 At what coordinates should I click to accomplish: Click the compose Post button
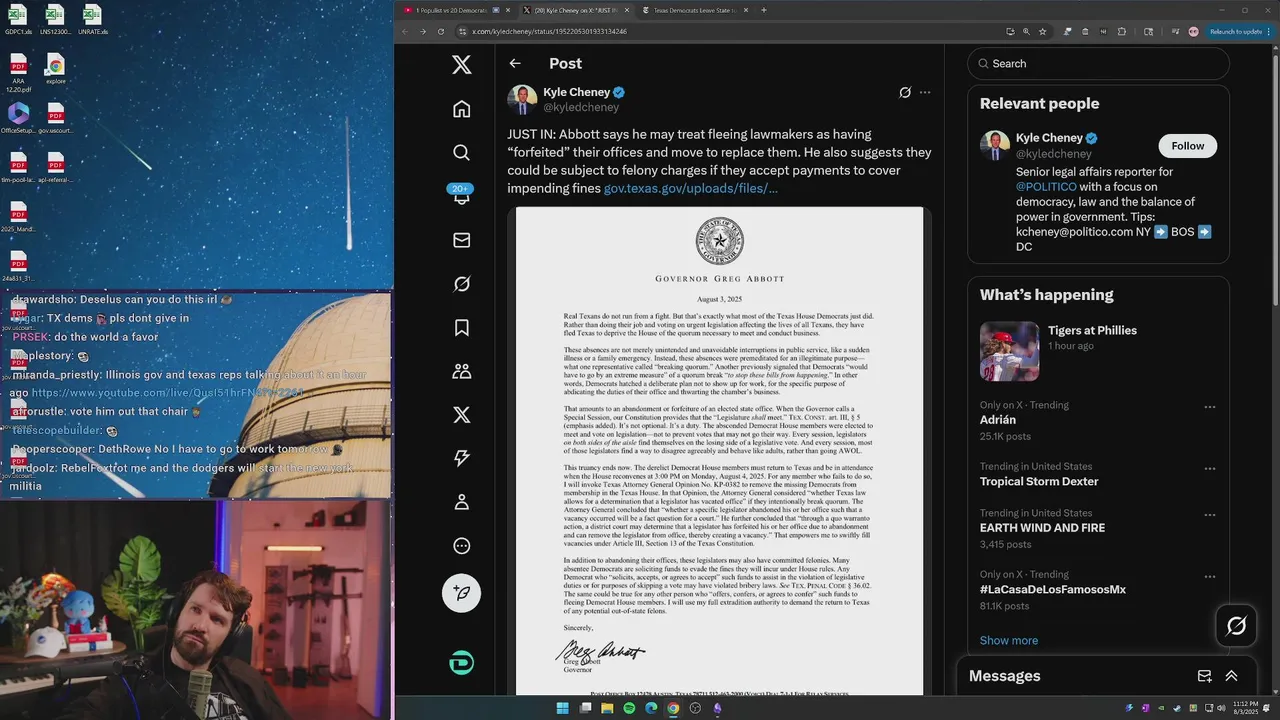pyautogui.click(x=461, y=593)
